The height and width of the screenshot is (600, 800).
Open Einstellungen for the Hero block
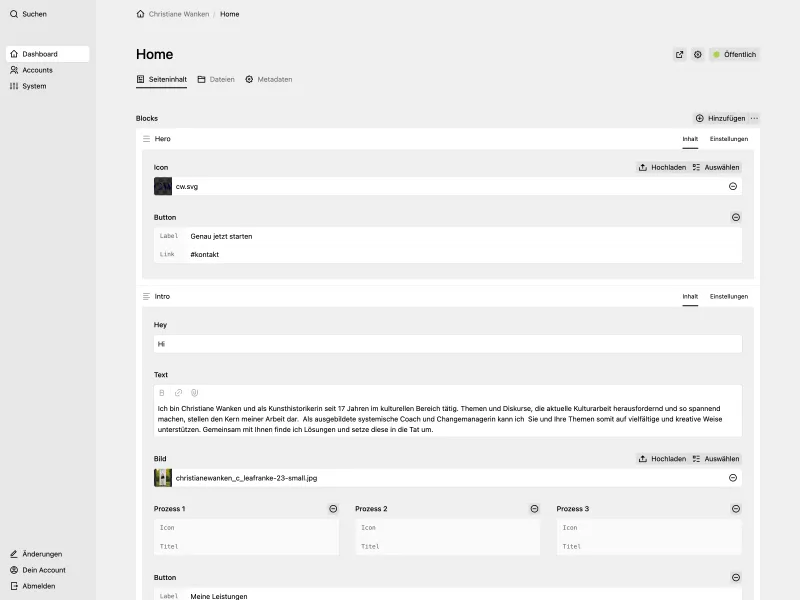coord(729,139)
